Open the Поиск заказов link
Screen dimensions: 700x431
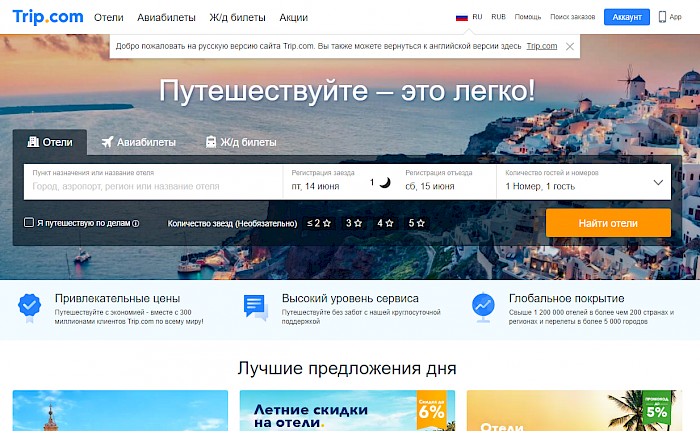click(x=572, y=17)
